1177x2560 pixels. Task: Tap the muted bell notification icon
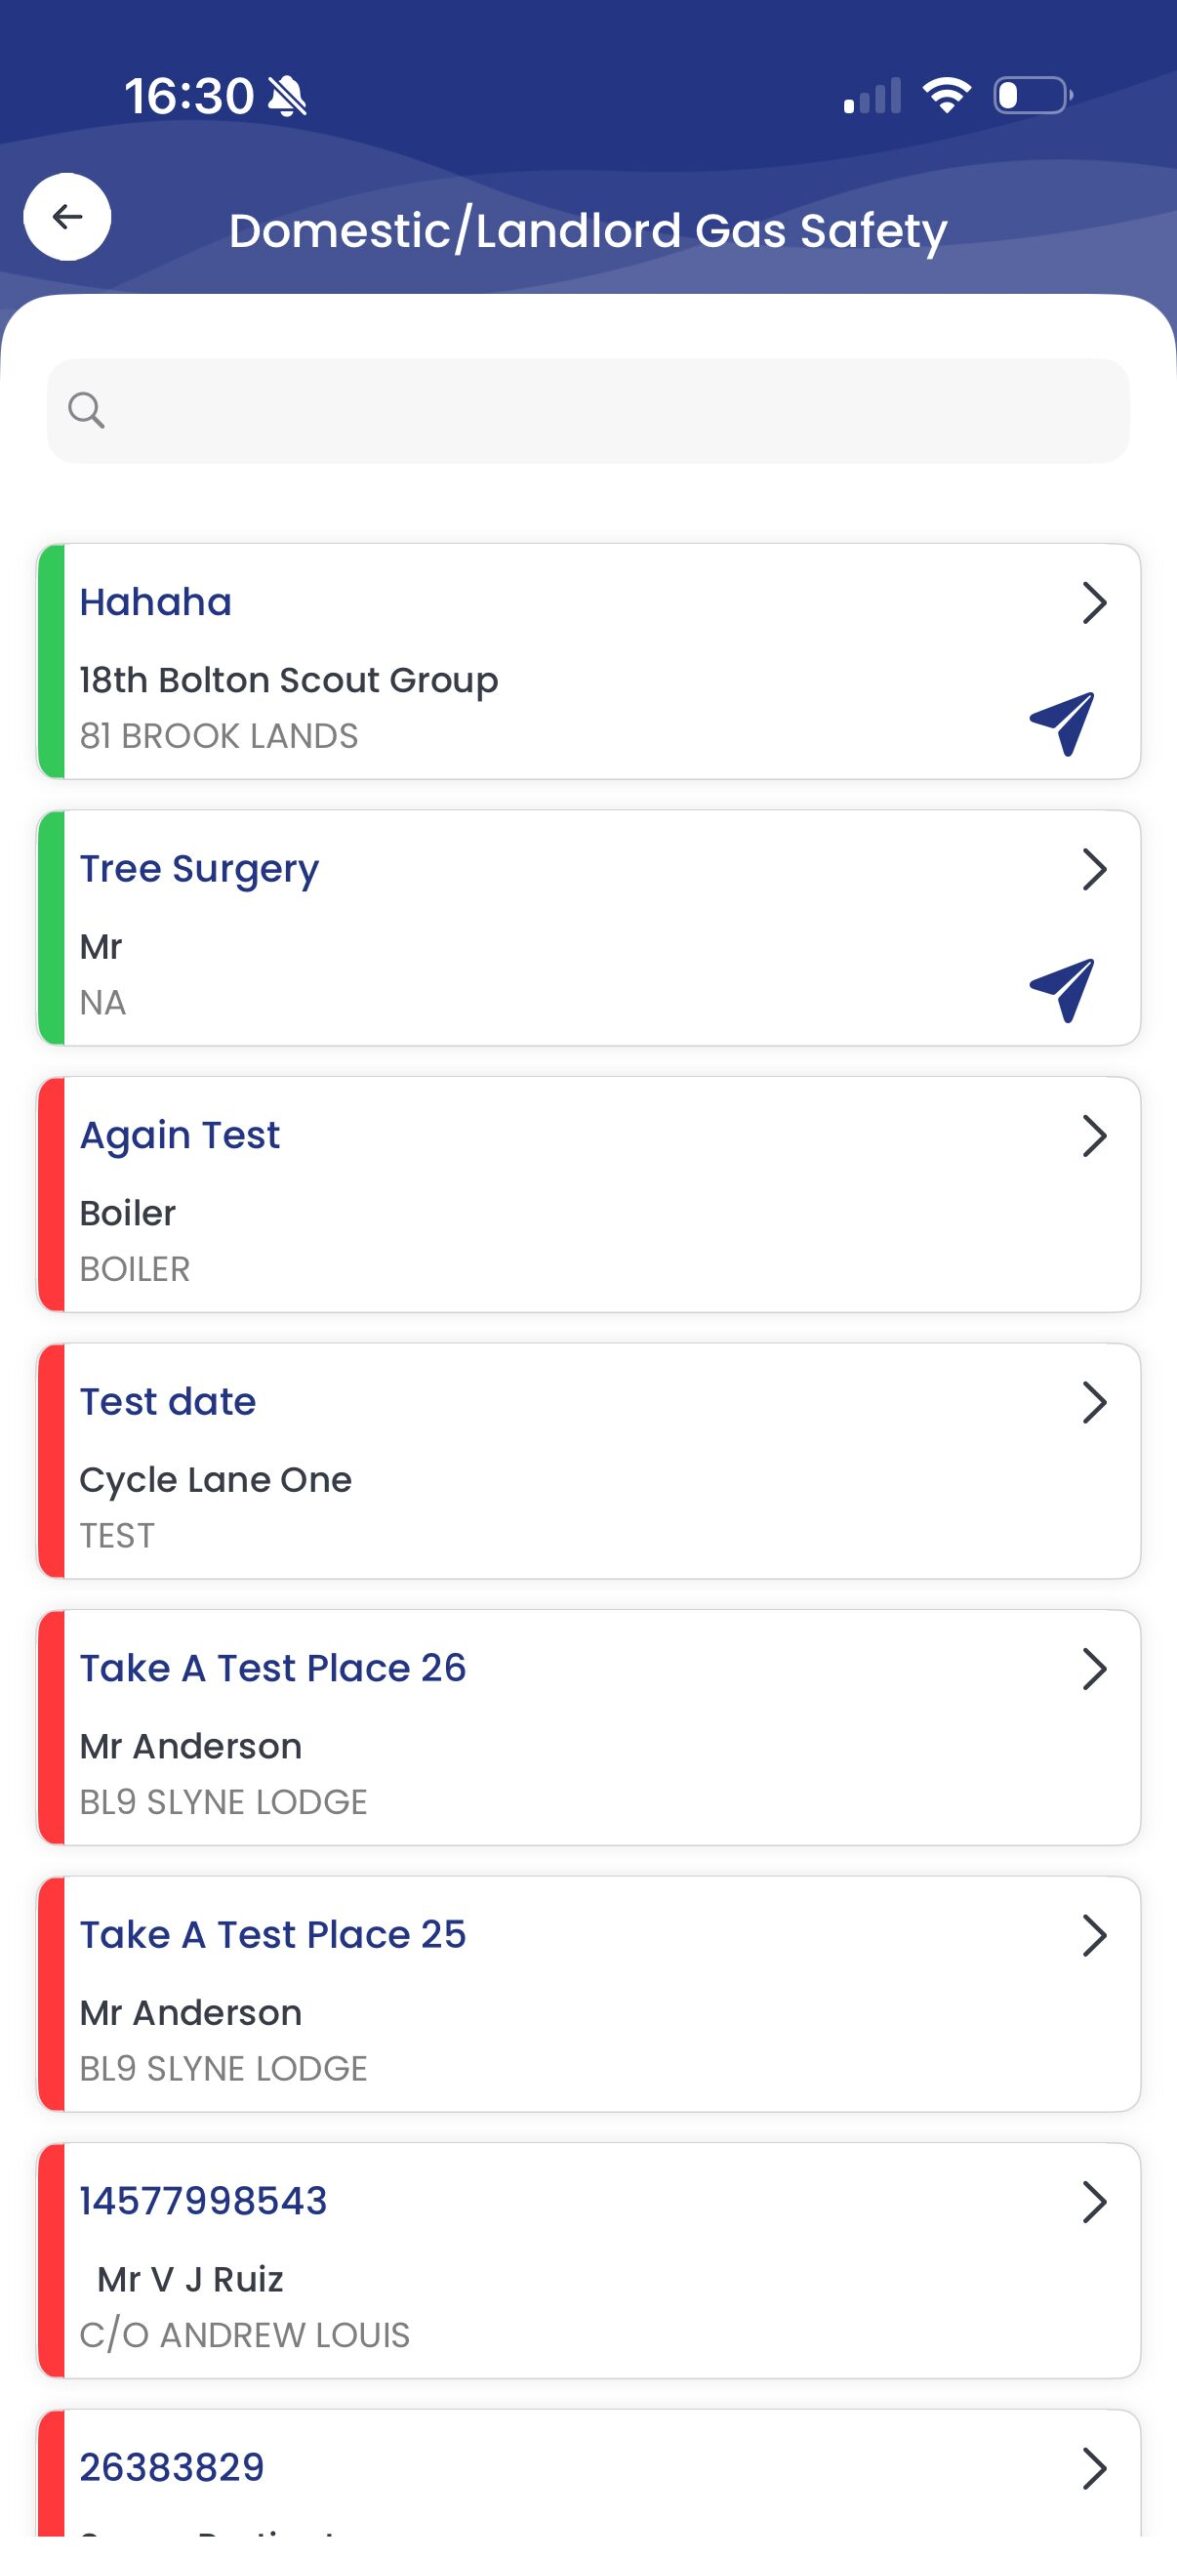coord(287,96)
